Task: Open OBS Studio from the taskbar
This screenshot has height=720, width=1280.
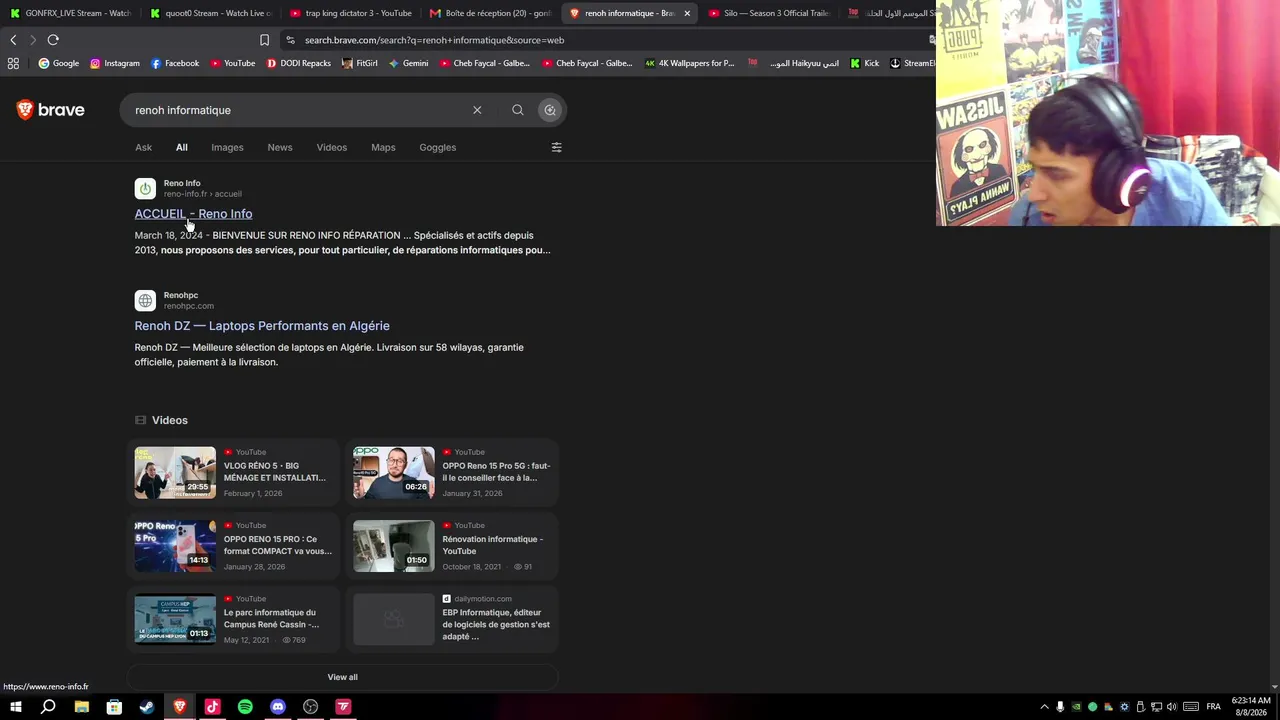Action: (311, 707)
